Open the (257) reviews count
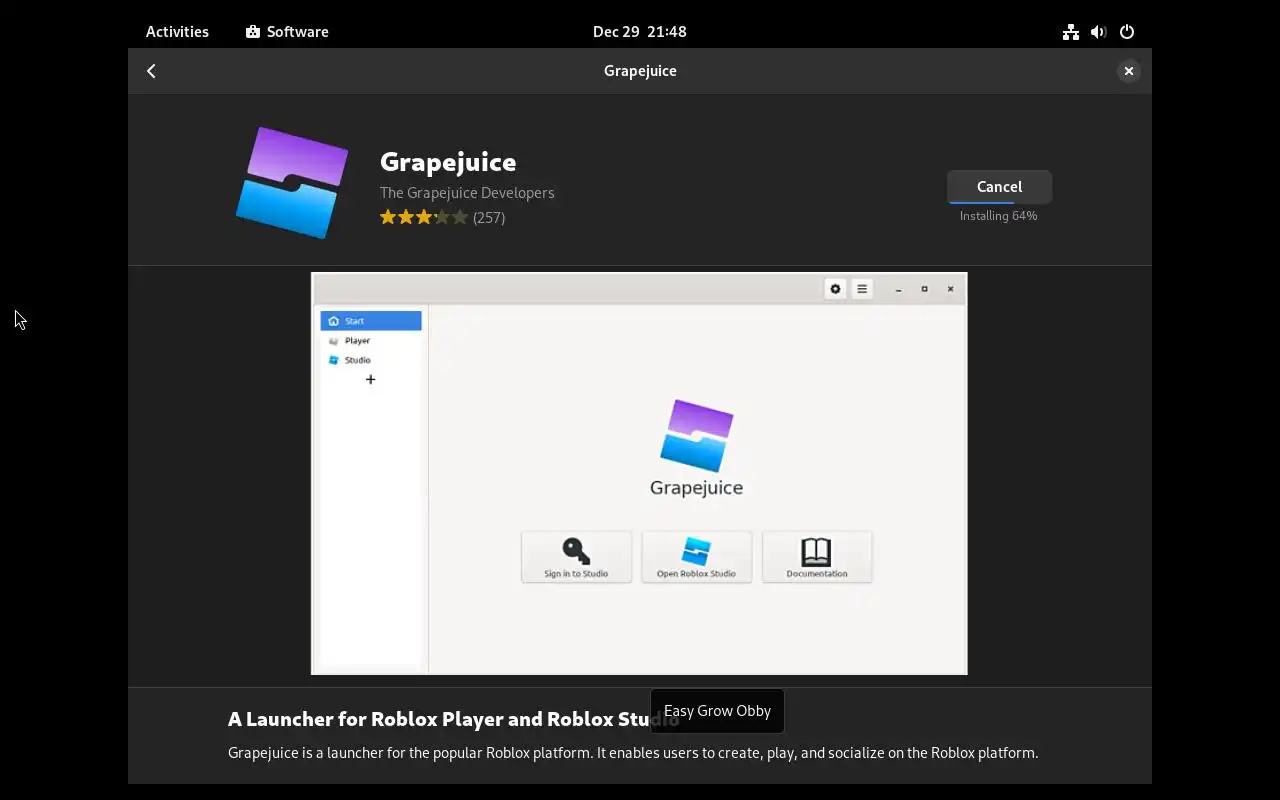The width and height of the screenshot is (1280, 800). [489, 218]
